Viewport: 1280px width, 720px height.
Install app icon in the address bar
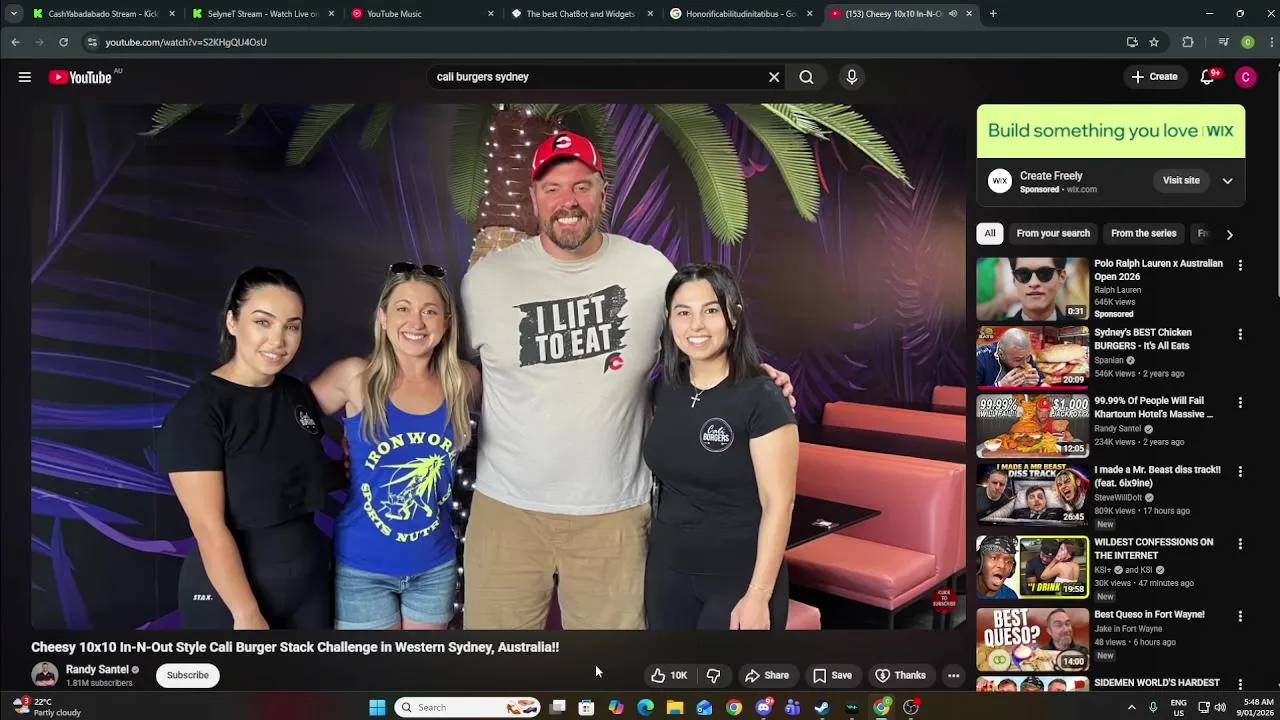tap(1132, 42)
